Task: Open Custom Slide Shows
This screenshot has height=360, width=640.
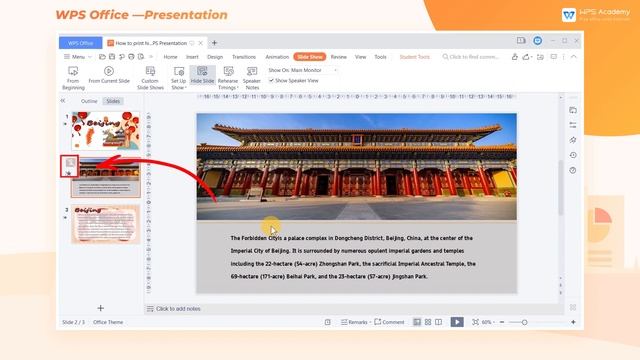Action: [150, 77]
